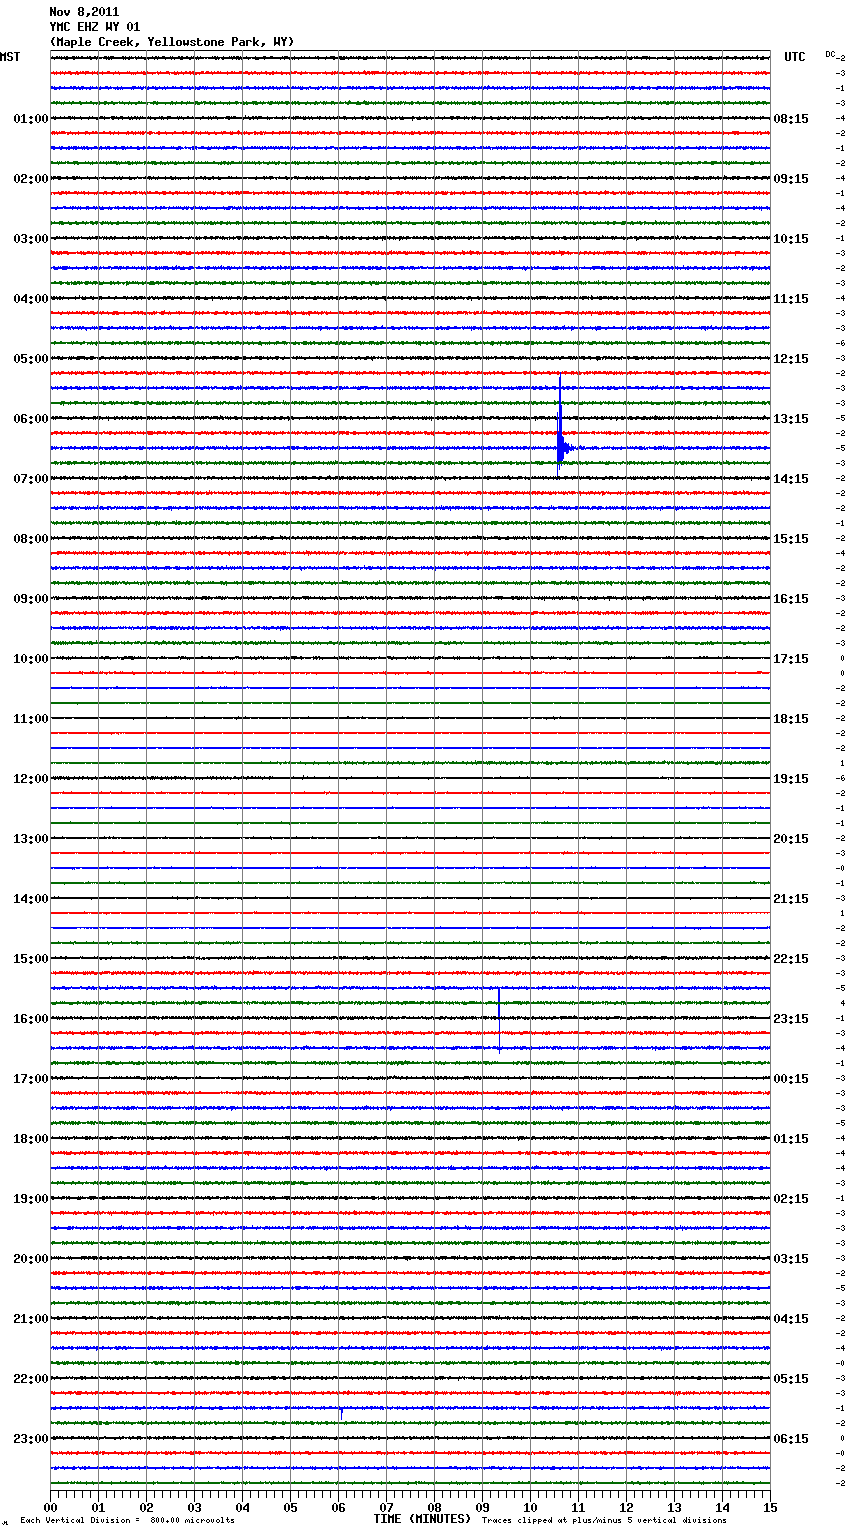
Task: Click the "13:15" UTC time label
Action: coord(791,419)
